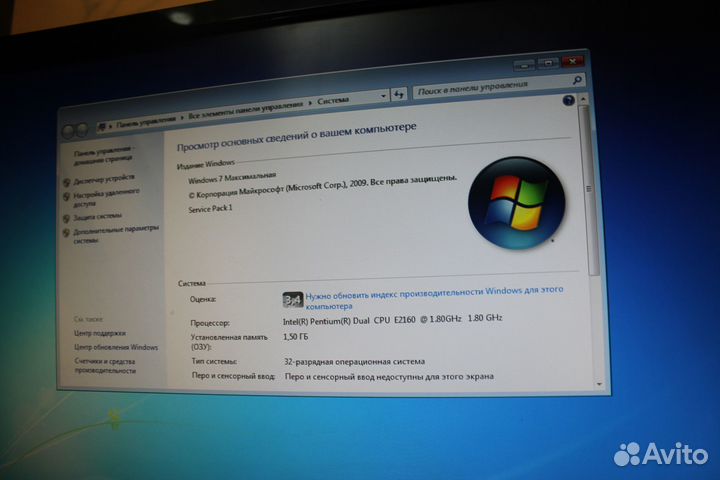This screenshot has height=480, width=720.
Task: Click shield icon beside Защита системы
Action: click(x=67, y=219)
